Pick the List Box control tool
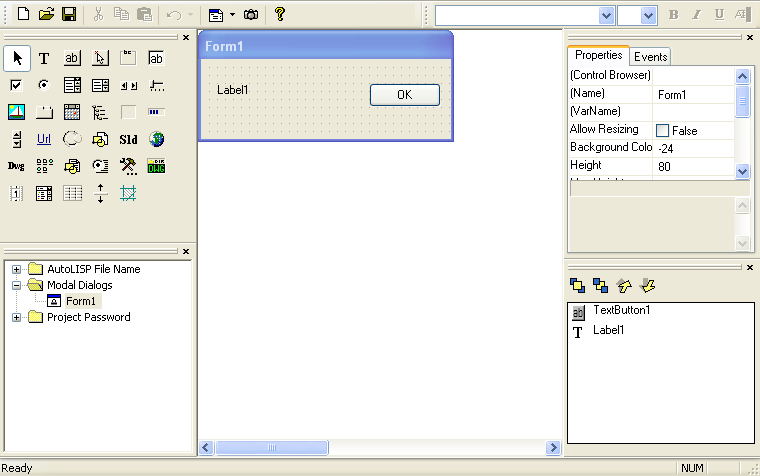 (x=100, y=86)
